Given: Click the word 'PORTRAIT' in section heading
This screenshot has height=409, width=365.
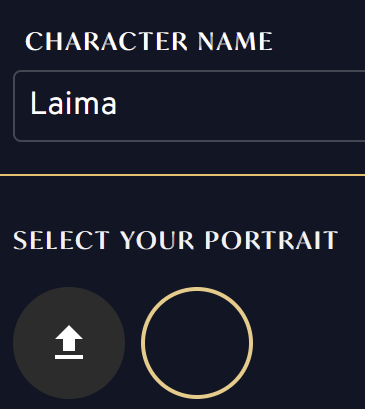Looking at the screenshot, I should tap(271, 240).
